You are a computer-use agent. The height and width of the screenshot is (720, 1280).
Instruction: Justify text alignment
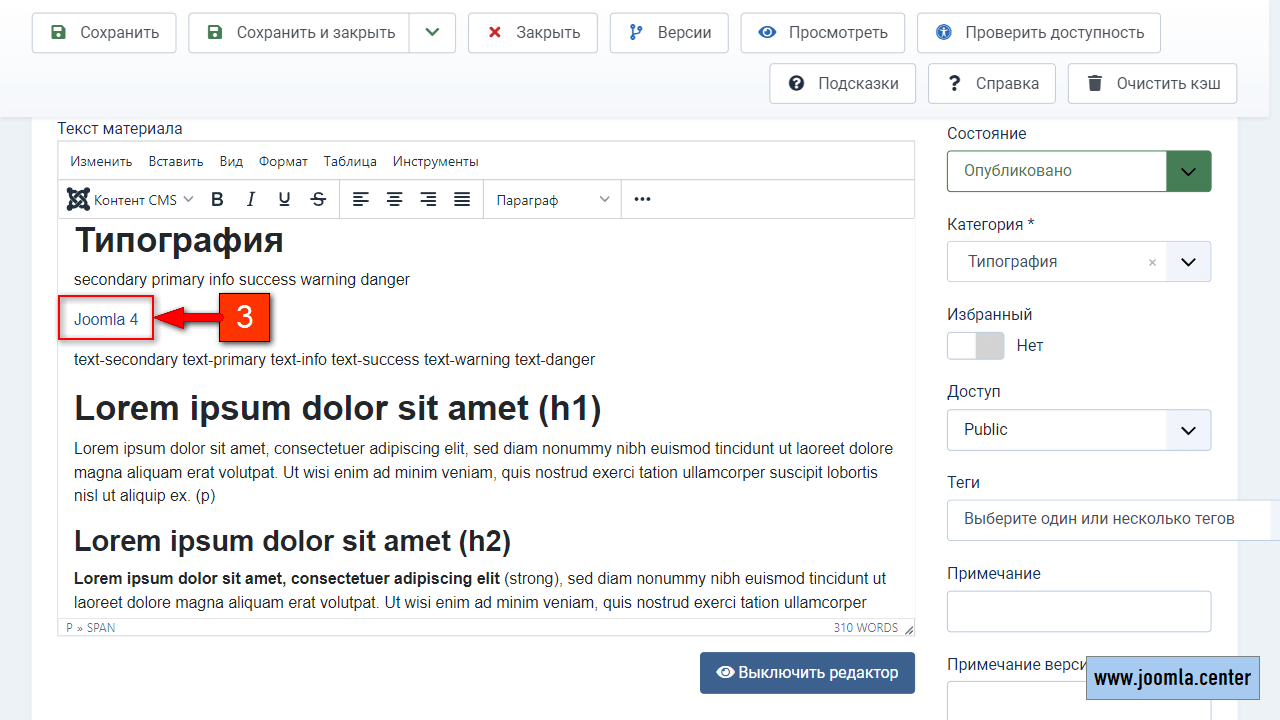(x=462, y=200)
